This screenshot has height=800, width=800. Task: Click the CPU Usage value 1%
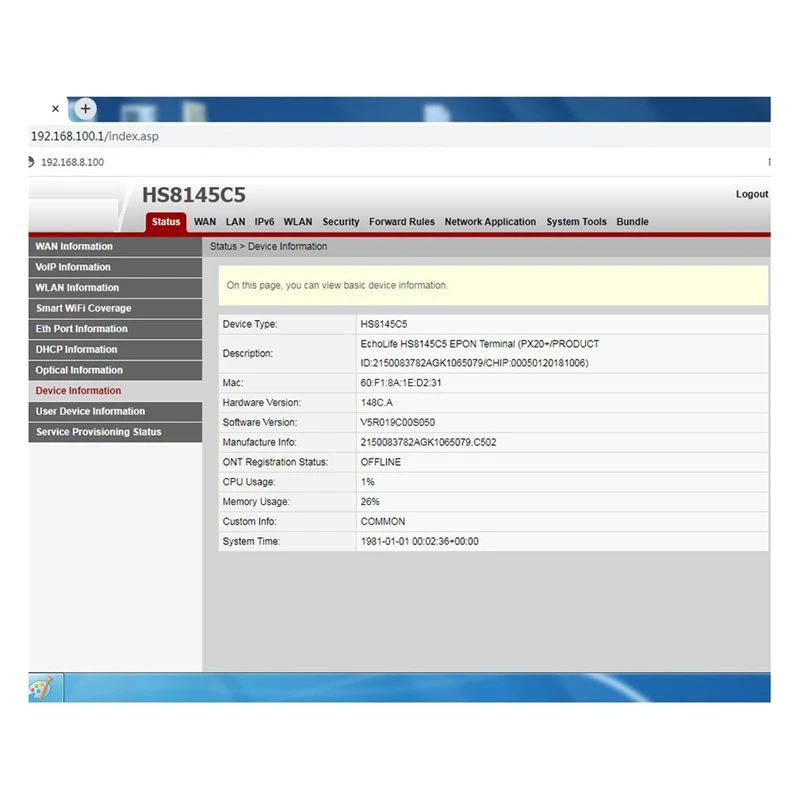click(x=367, y=482)
